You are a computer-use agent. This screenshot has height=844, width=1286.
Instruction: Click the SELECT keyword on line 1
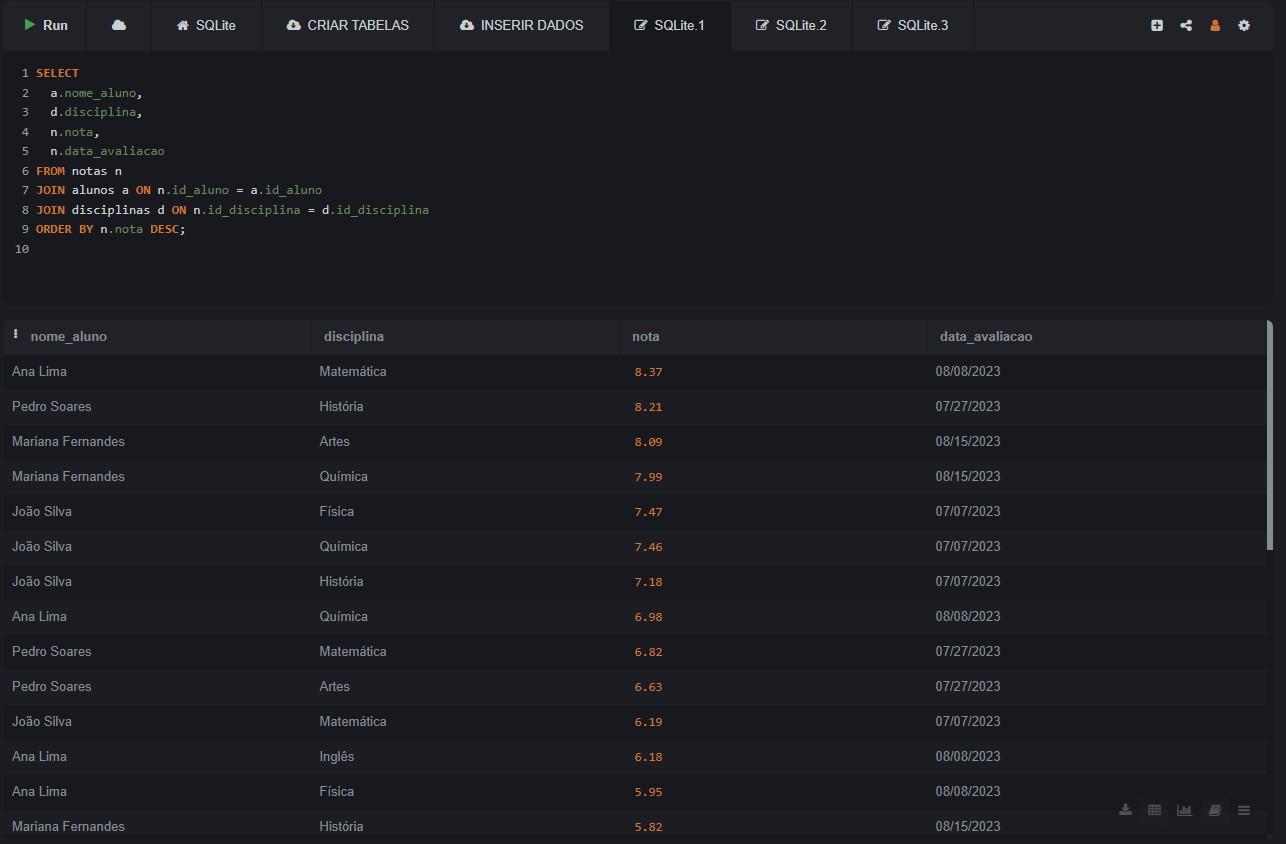coord(57,73)
